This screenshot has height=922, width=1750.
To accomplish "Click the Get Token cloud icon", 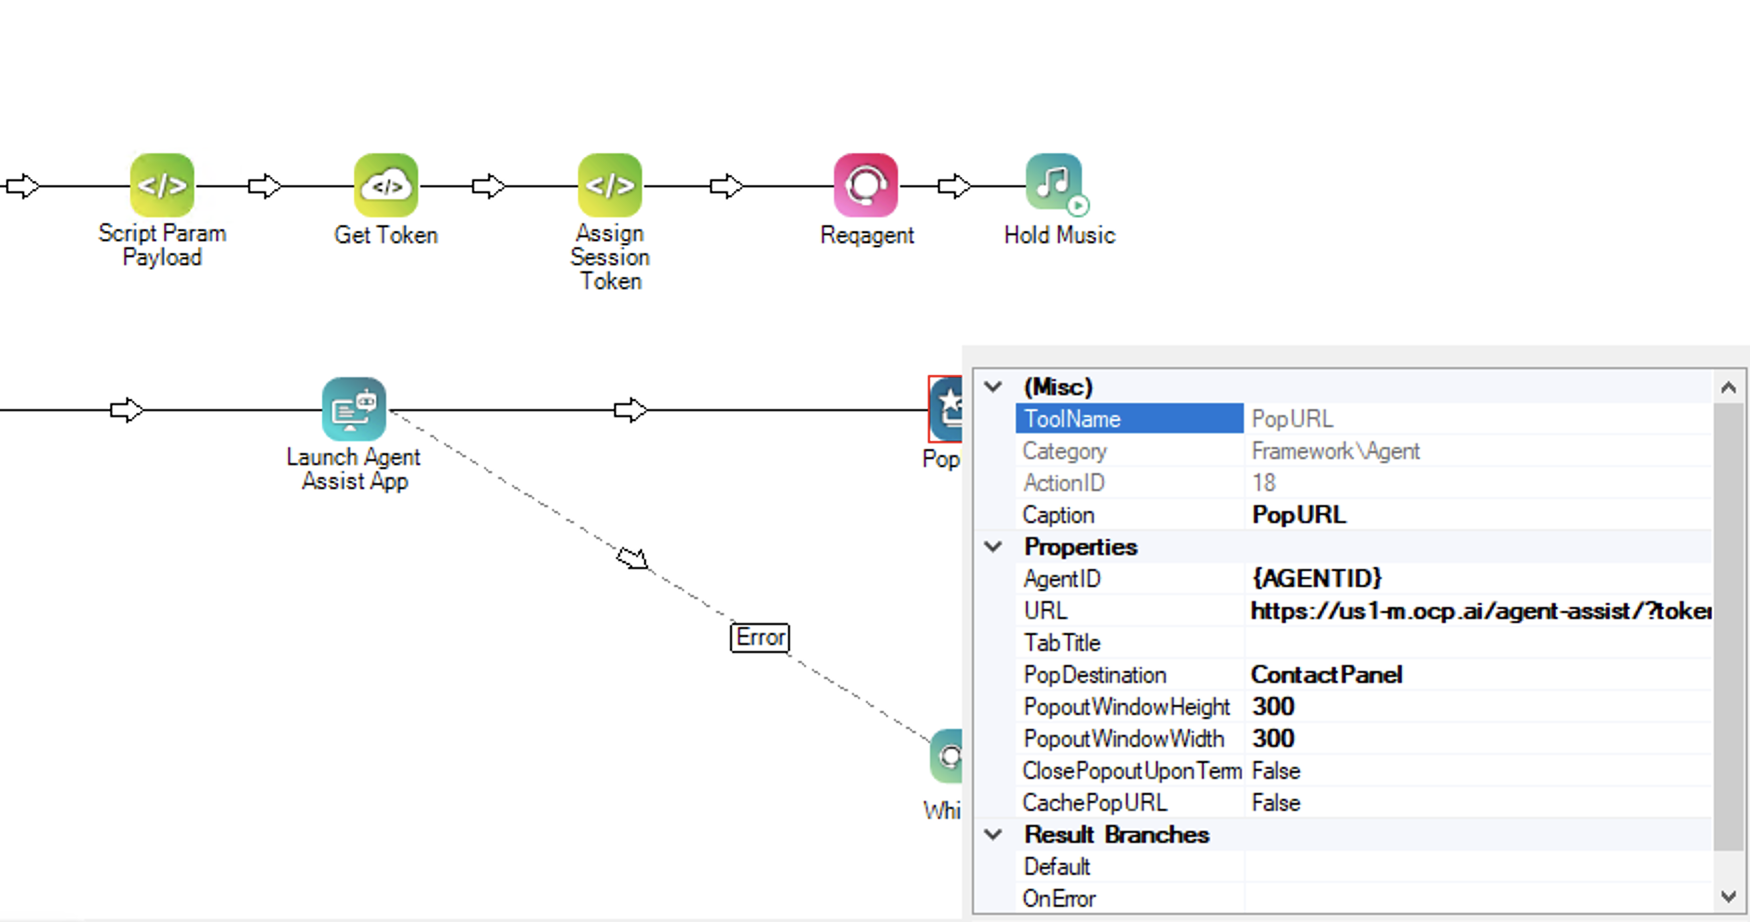I will coord(386,185).
